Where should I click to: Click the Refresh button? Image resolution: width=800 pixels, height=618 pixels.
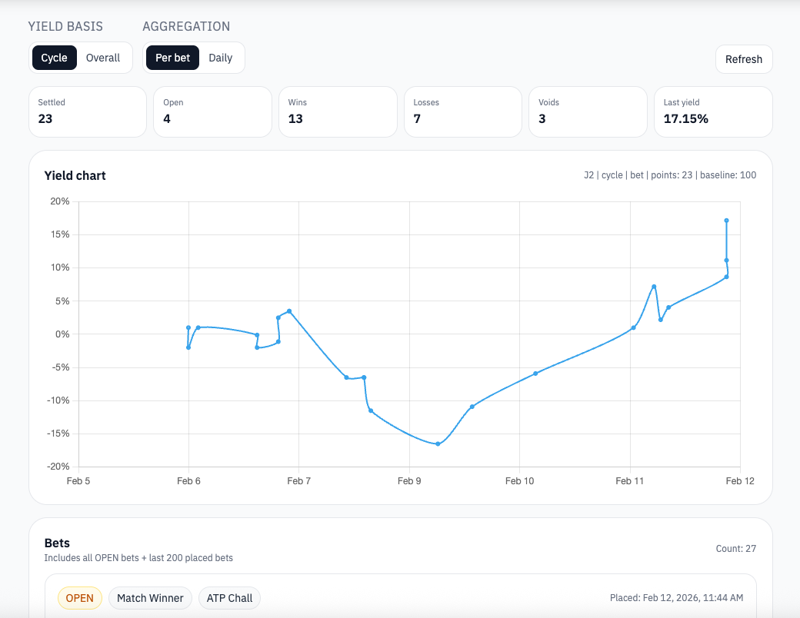[x=743, y=59]
